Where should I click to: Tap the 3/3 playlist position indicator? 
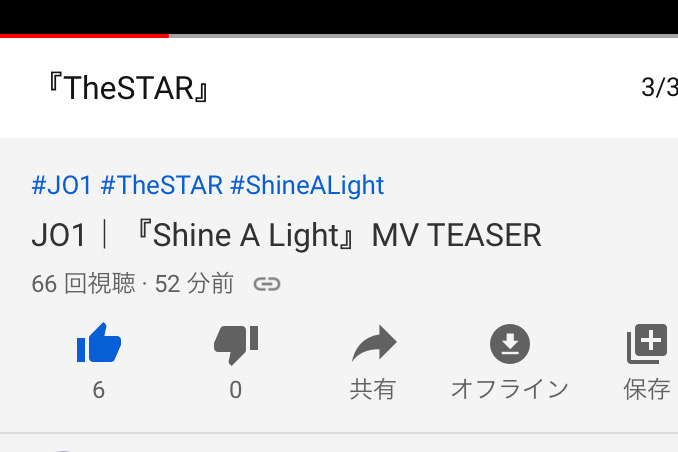click(659, 87)
